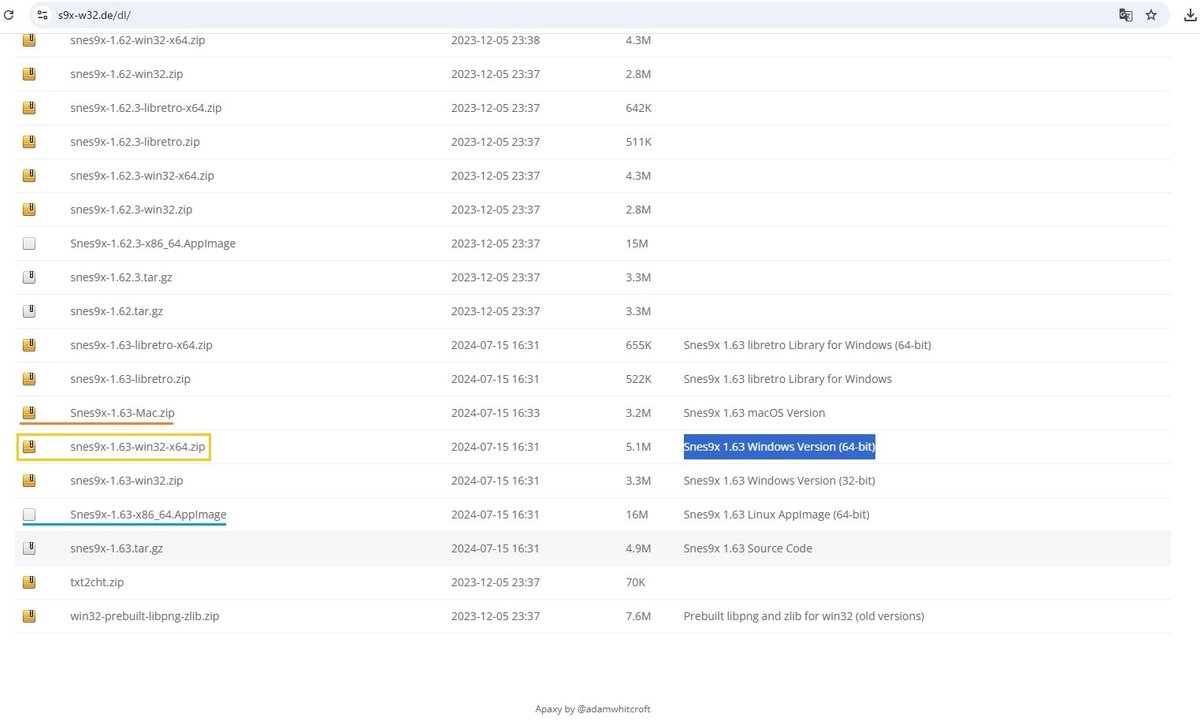Viewport: 1200px width, 721px height.
Task: Click archive icon for snes9x-1.63.tar.gz
Action: coord(29,548)
